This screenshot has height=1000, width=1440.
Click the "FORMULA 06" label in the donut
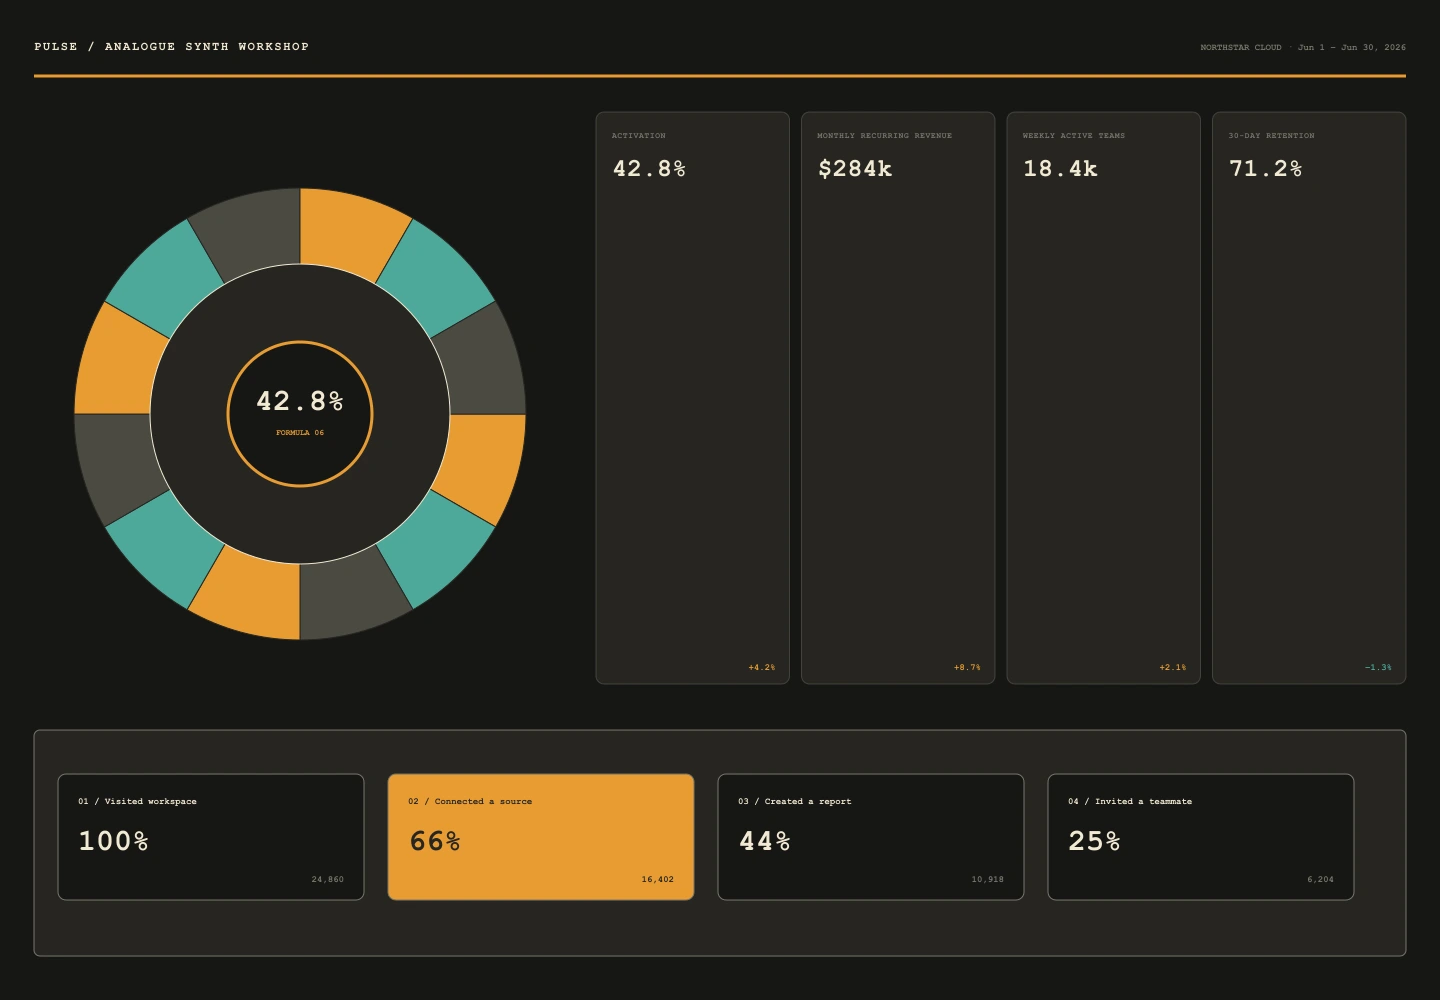coord(300,433)
